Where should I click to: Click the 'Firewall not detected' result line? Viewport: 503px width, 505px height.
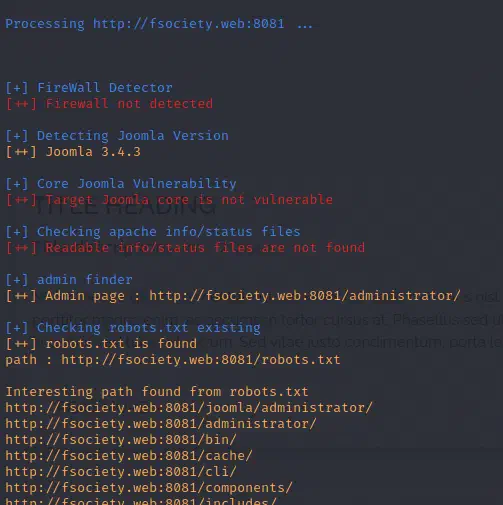tap(109, 104)
